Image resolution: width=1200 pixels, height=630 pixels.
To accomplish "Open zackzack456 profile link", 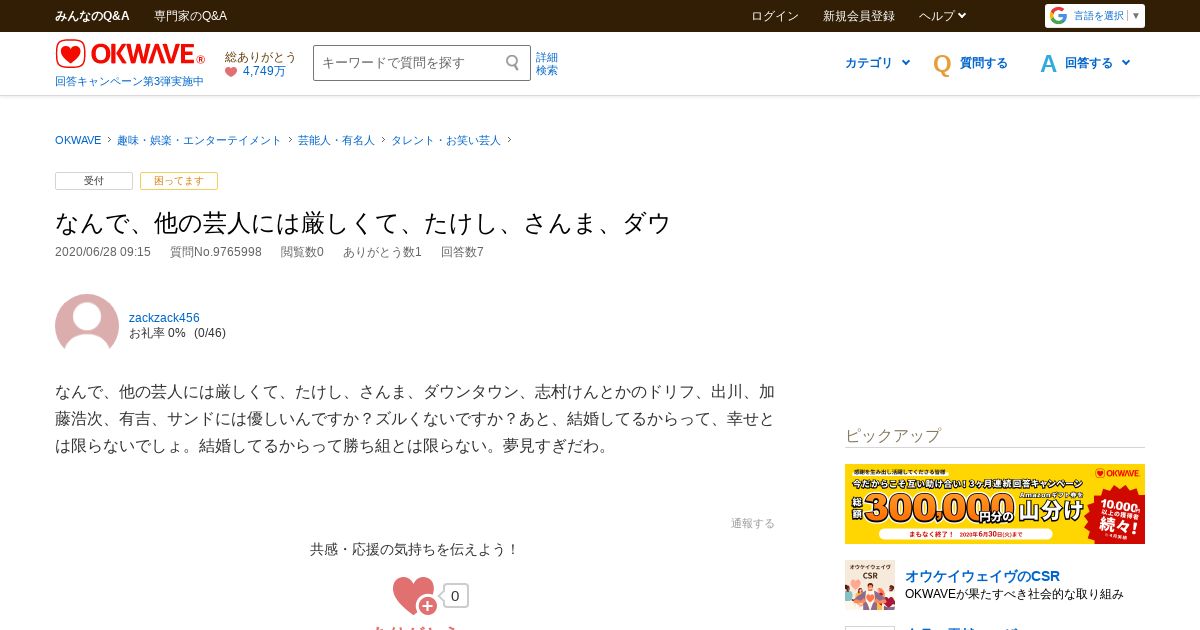I will click(164, 318).
